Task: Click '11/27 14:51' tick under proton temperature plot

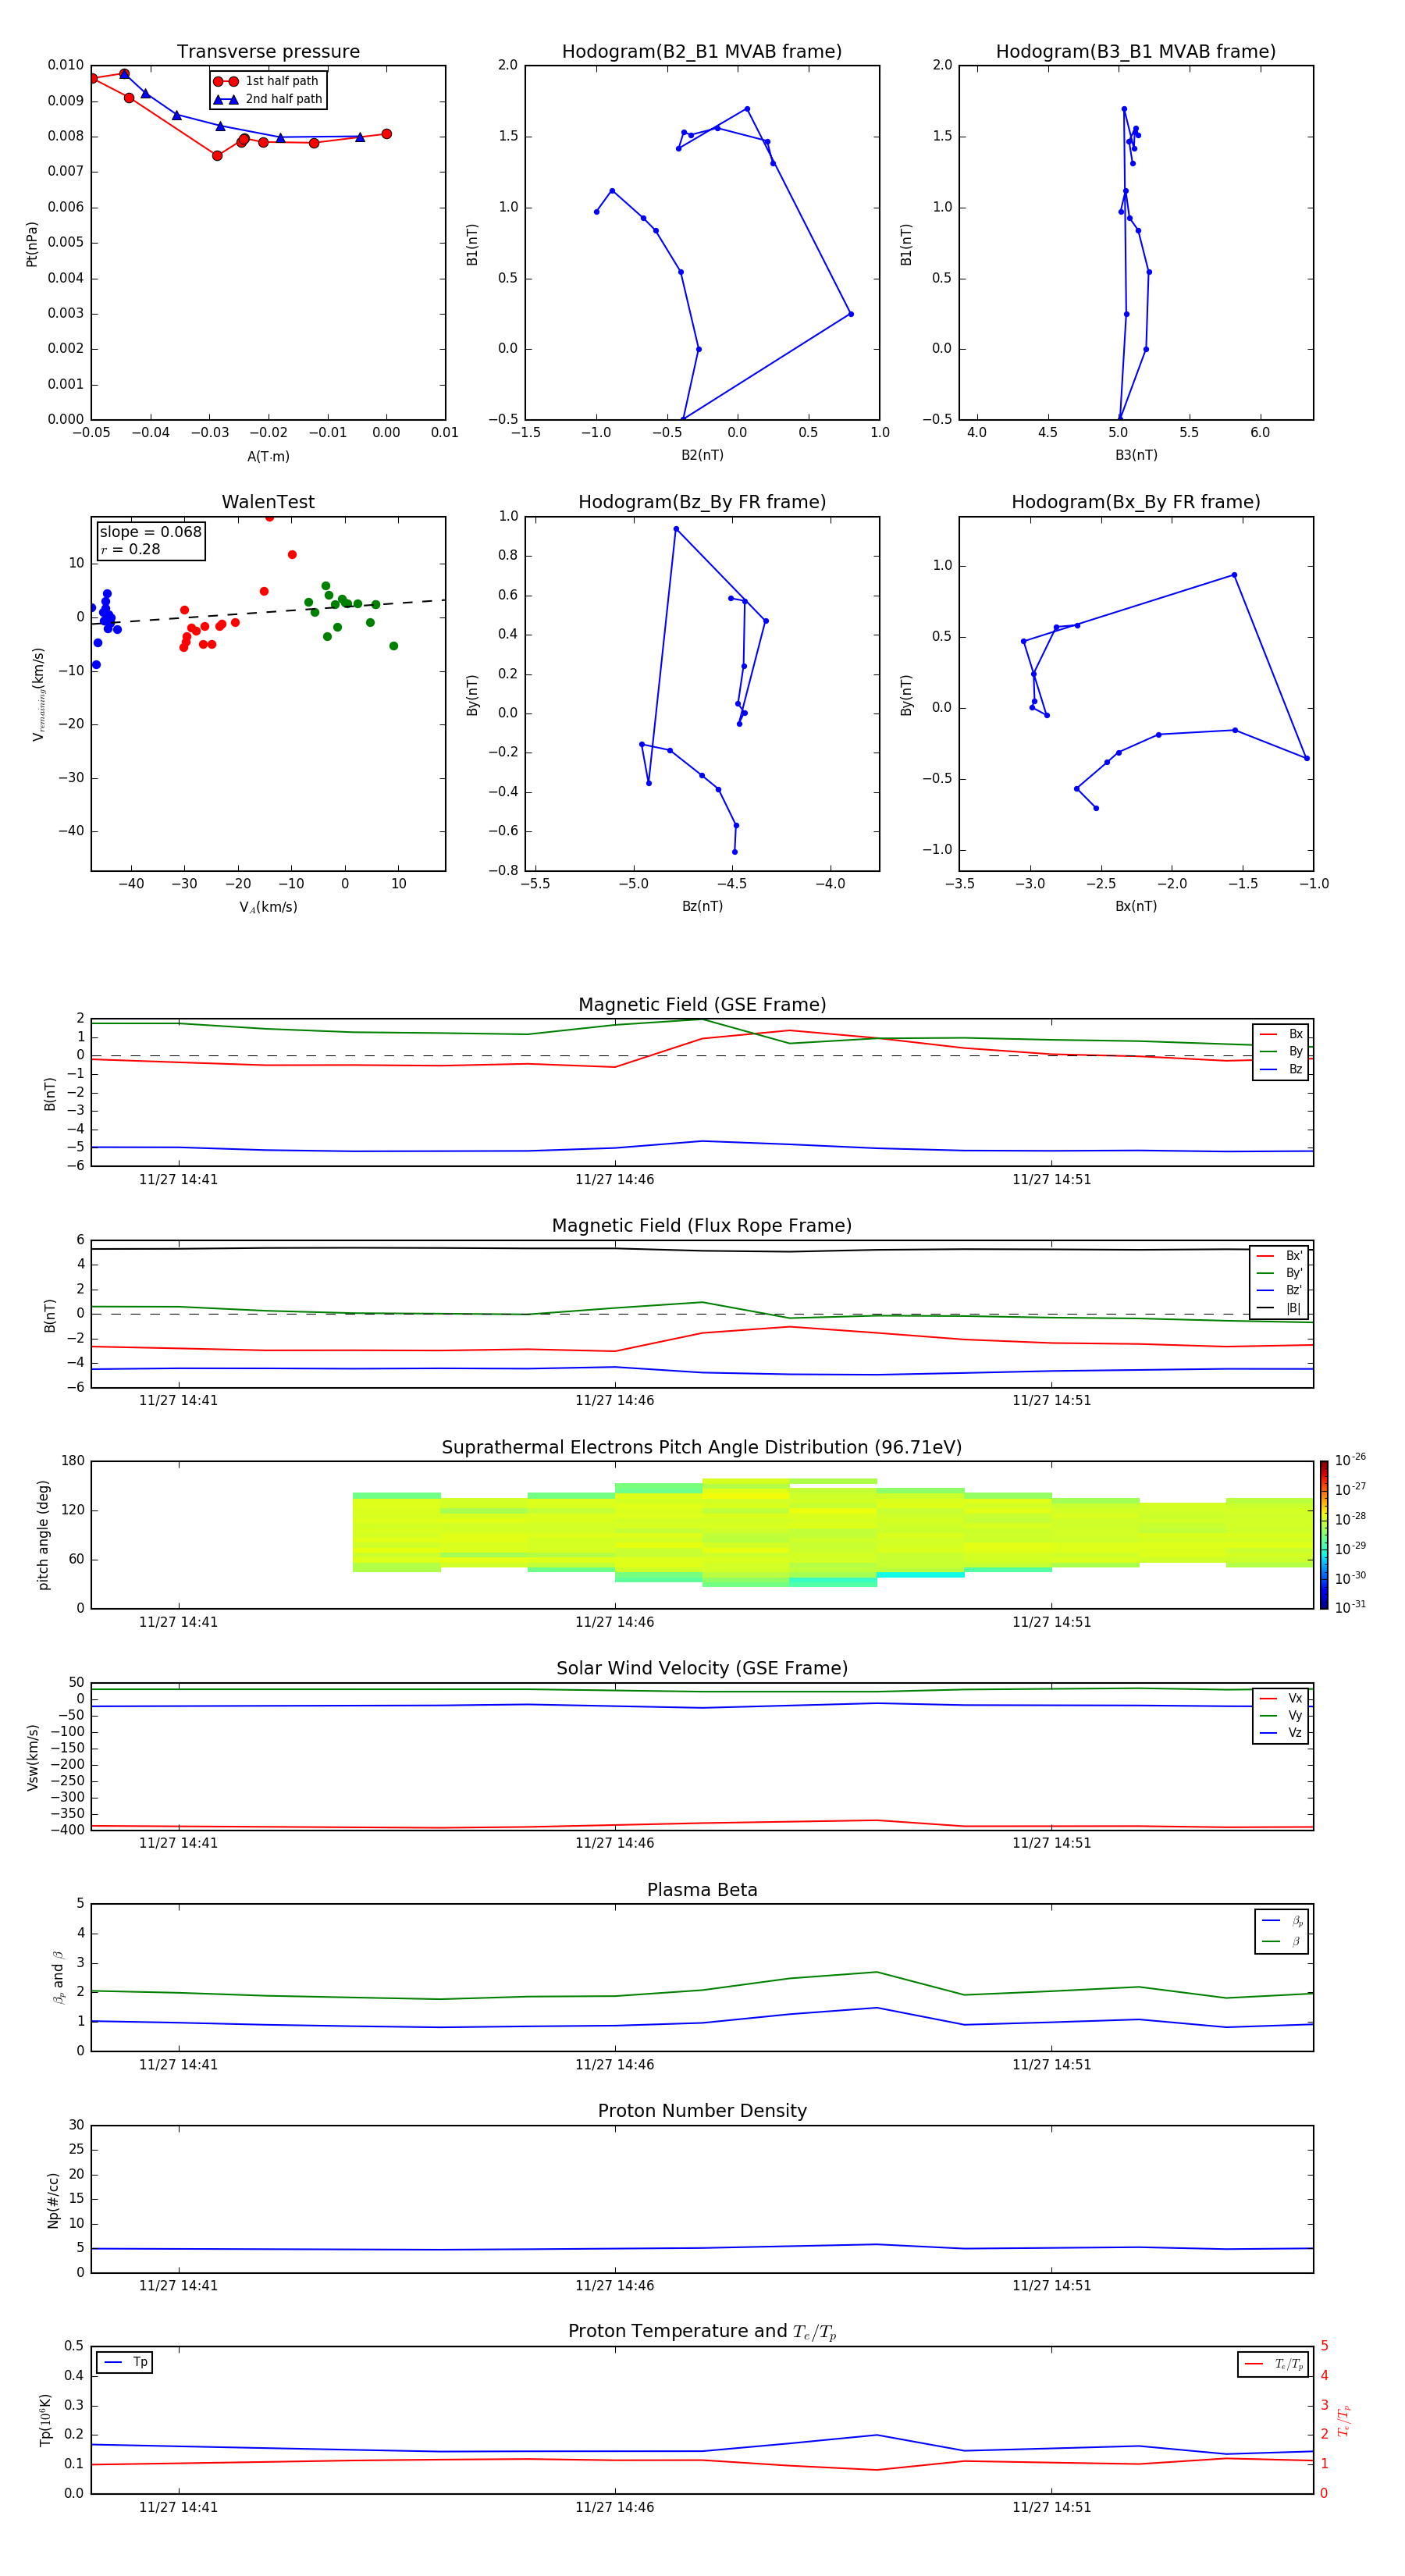Action: click(1051, 2507)
